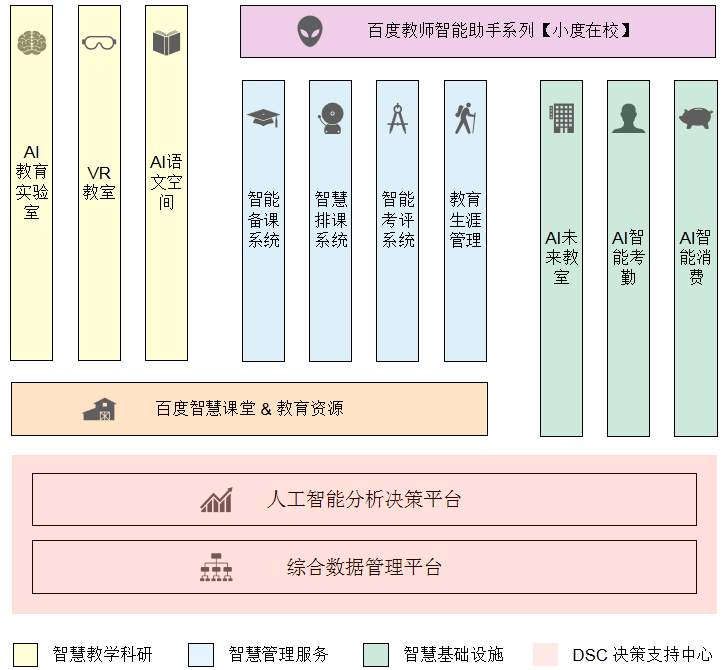Click the piggy bank icon above AI智能消费

click(695, 118)
